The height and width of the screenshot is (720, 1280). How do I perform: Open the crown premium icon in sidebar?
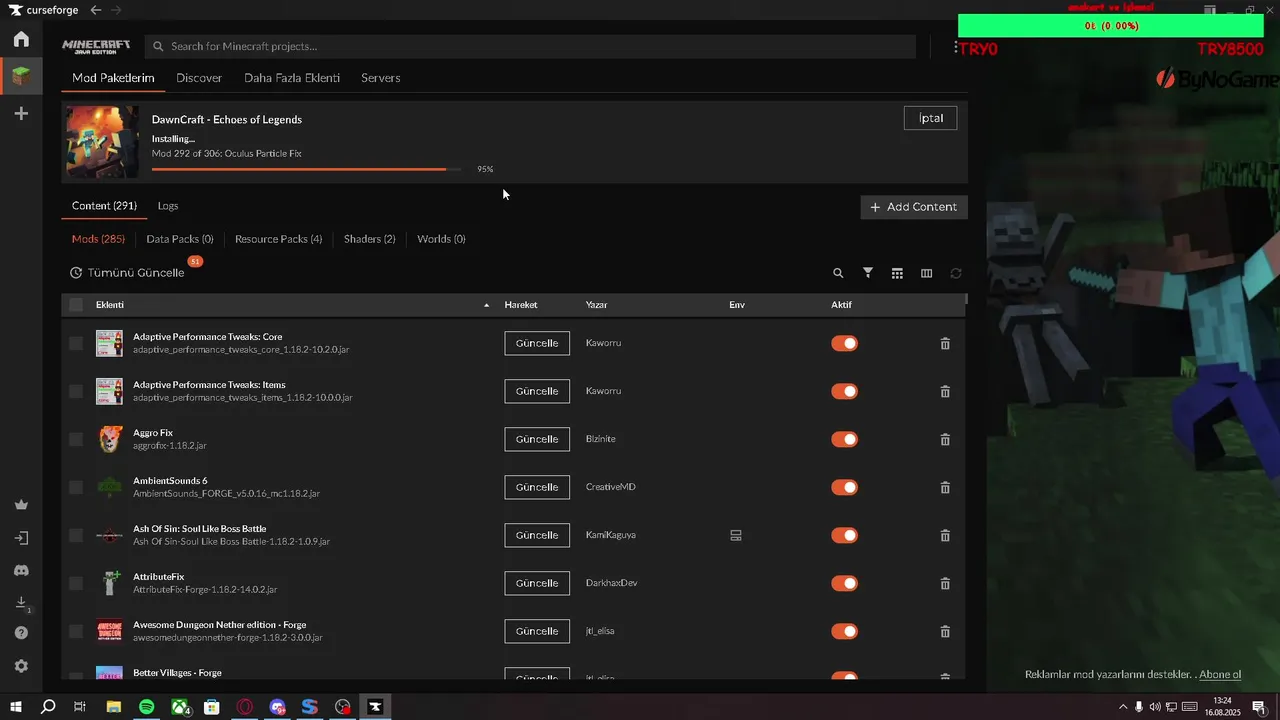click(21, 505)
